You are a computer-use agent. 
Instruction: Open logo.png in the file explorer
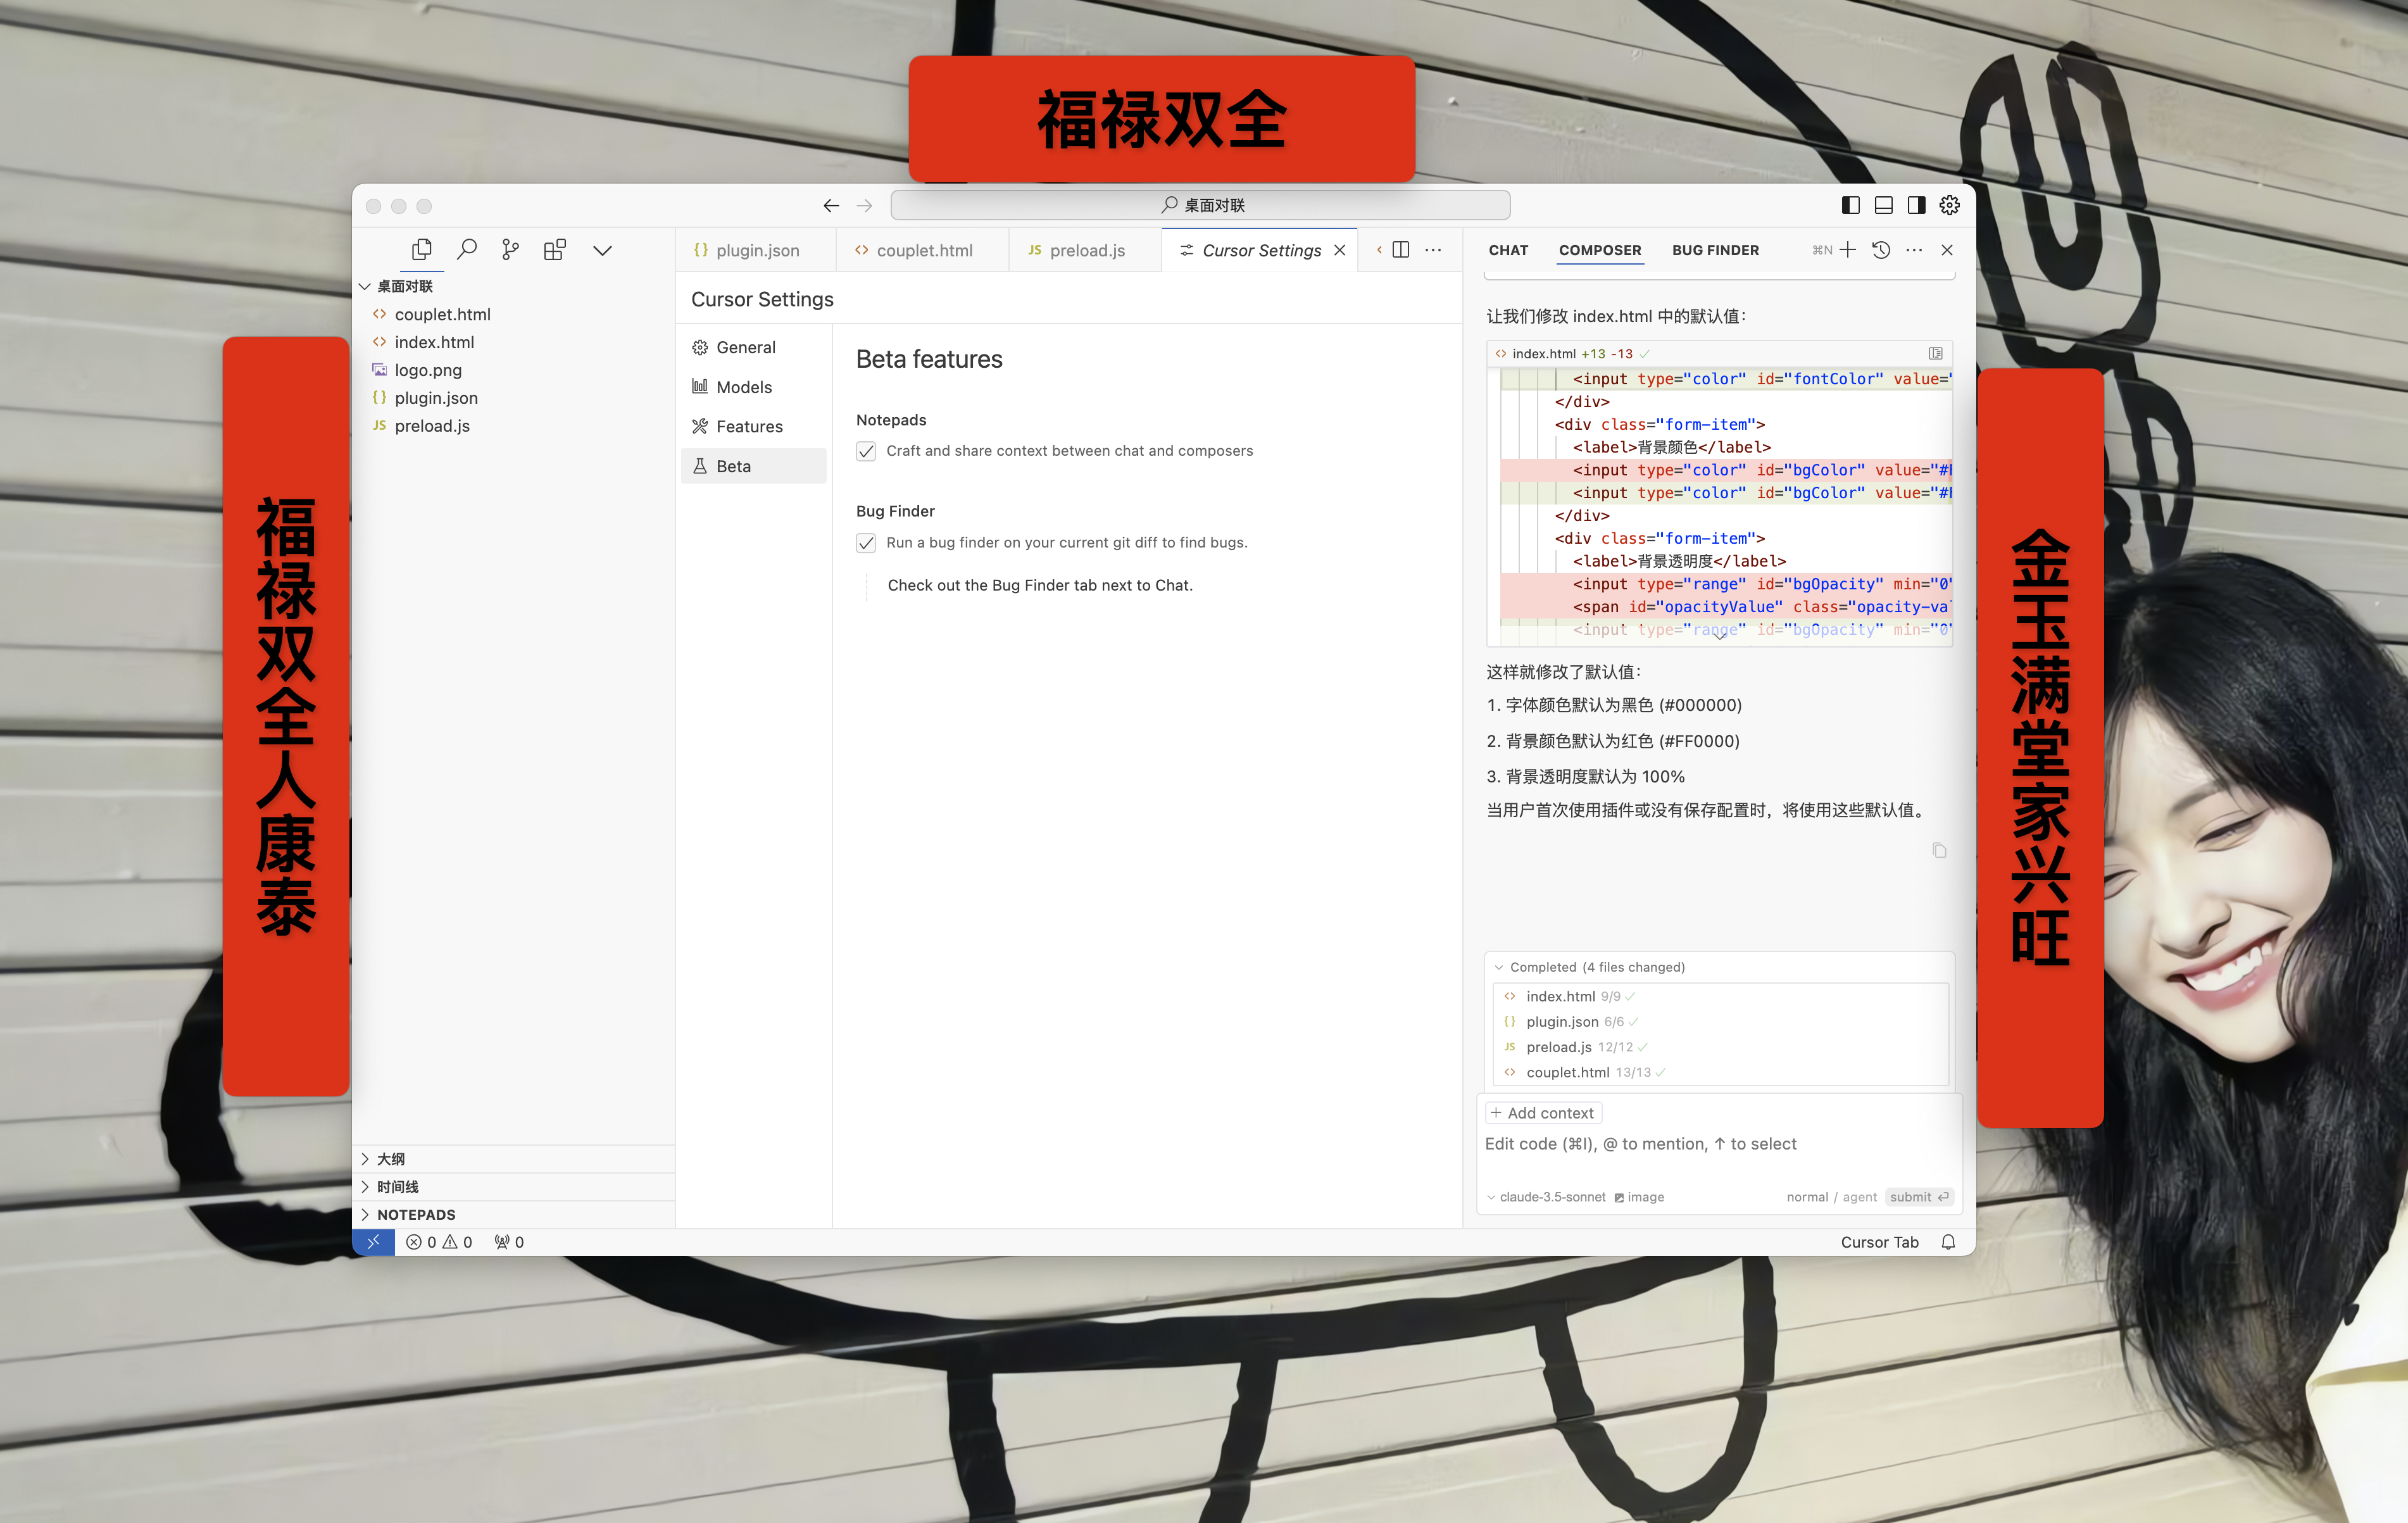pyautogui.click(x=514, y=371)
